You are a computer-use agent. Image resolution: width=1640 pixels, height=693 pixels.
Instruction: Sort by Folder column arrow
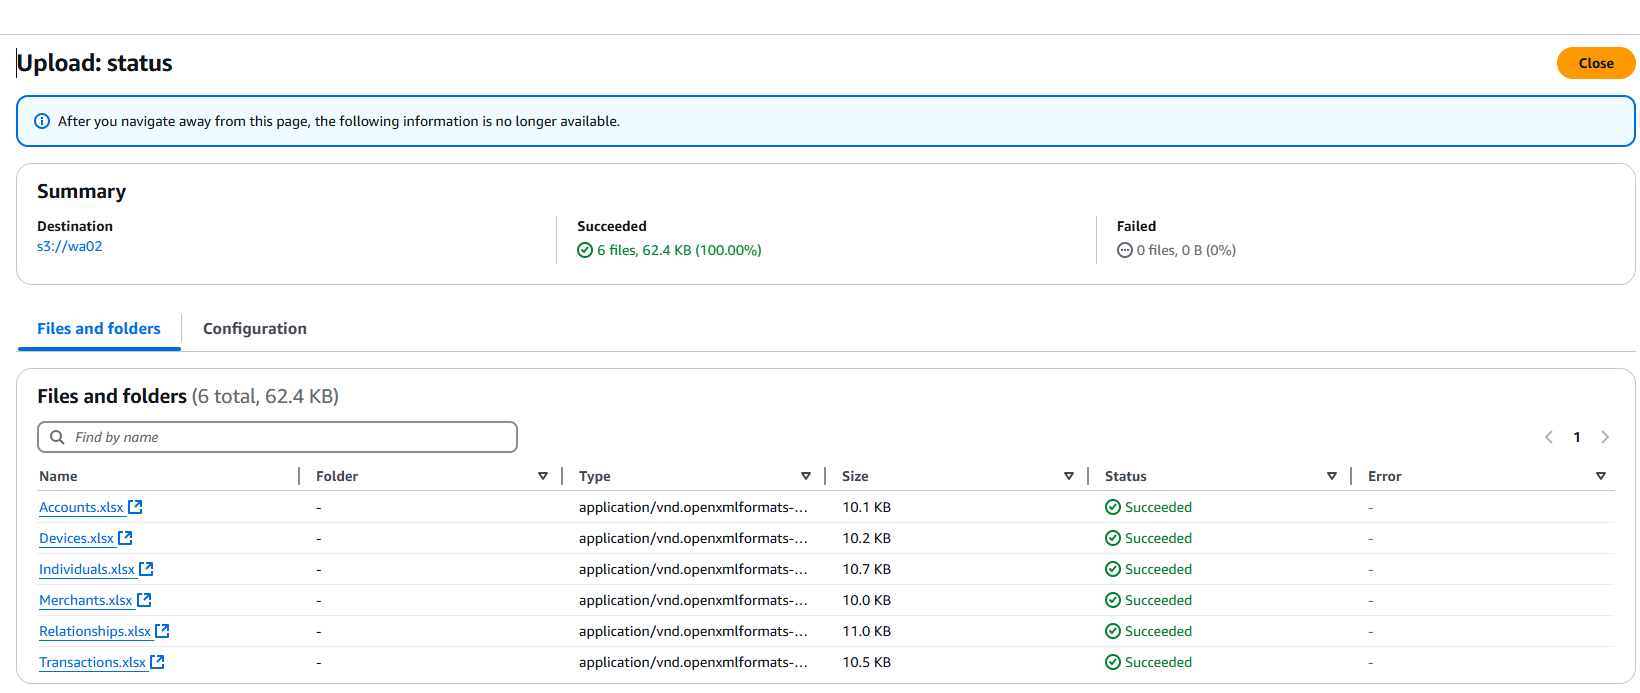pos(543,476)
